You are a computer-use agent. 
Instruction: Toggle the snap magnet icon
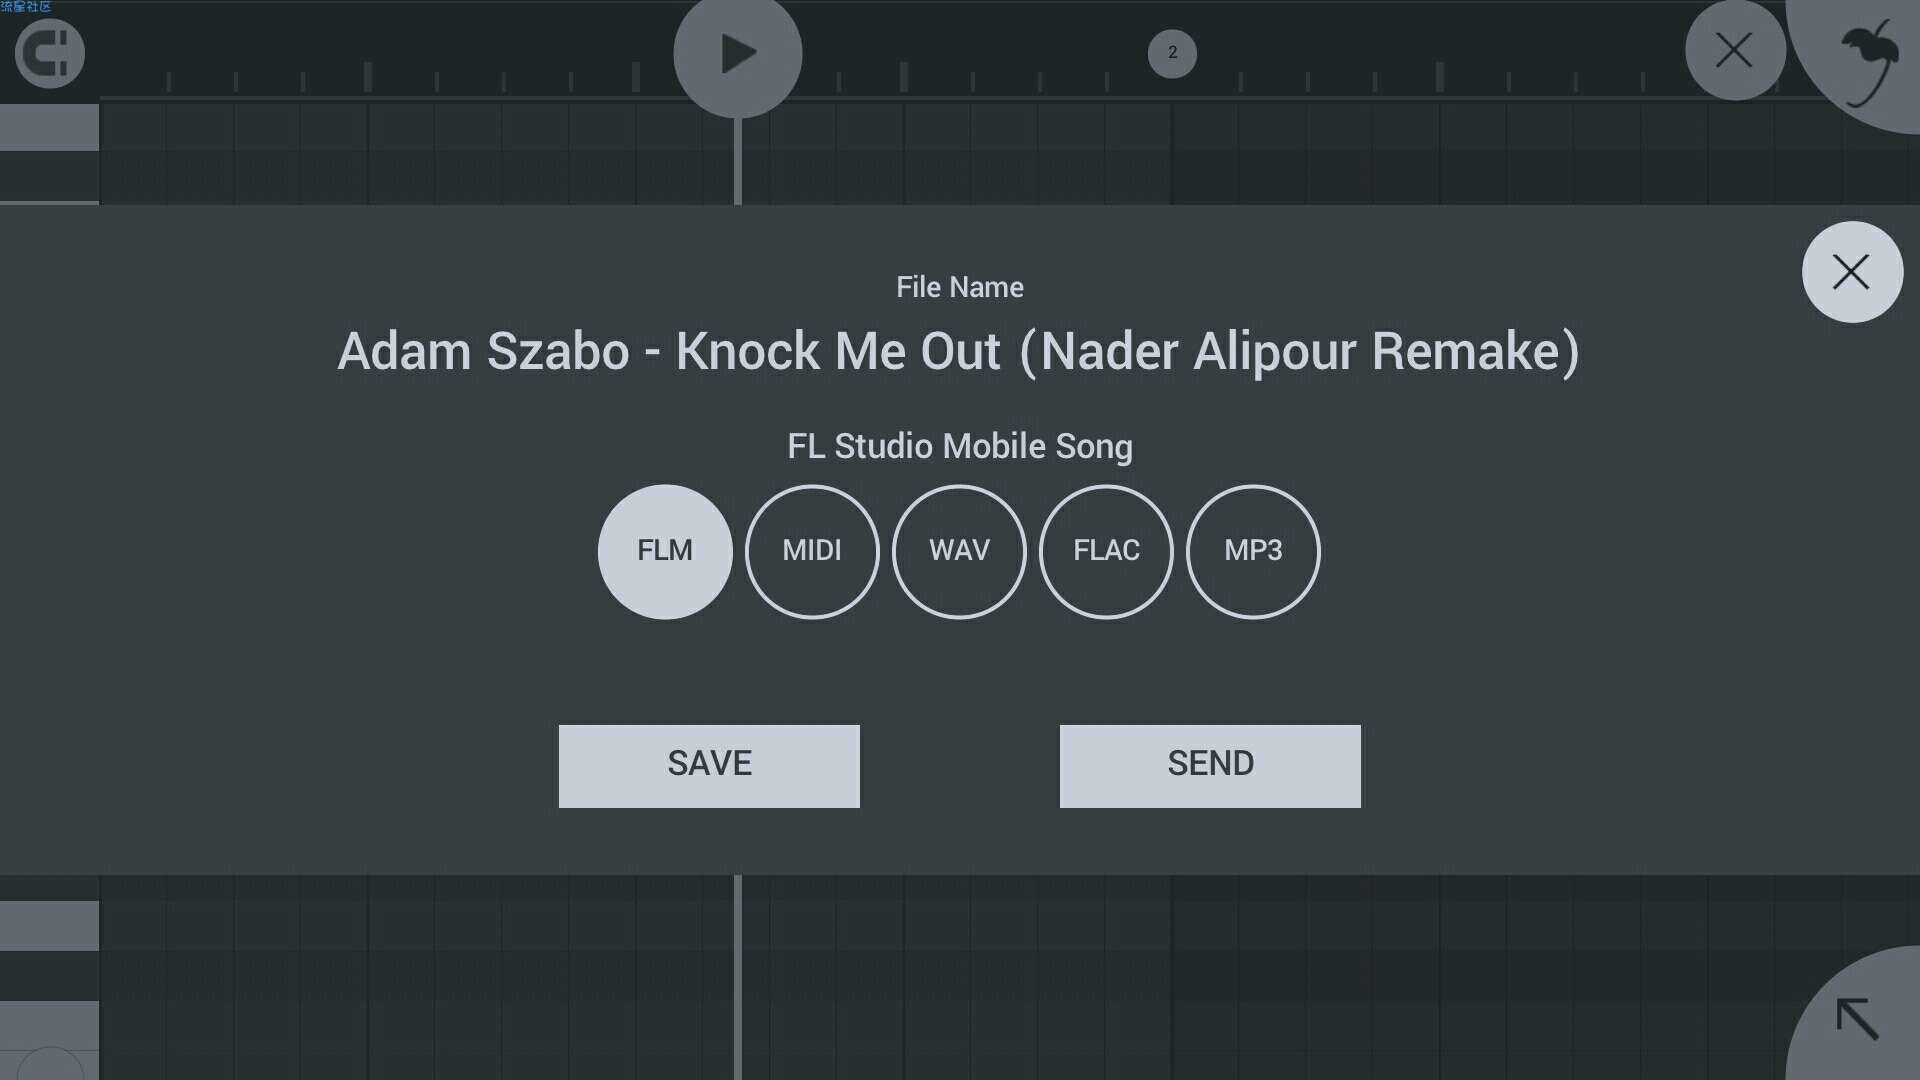(x=49, y=53)
